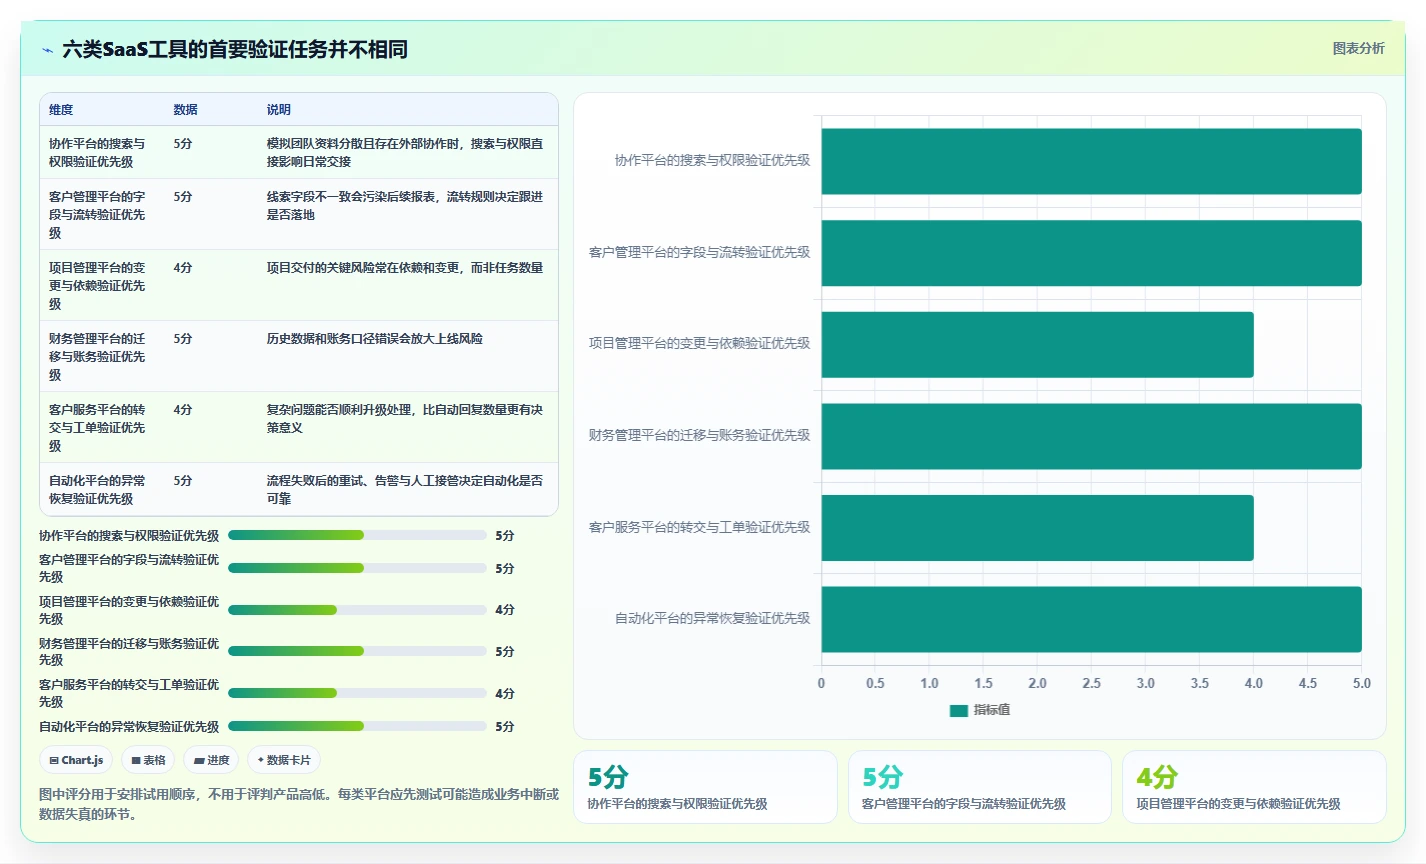Click the description starting 流程失败后的重试
The height and width of the screenshot is (864, 1426).
tap(405, 489)
